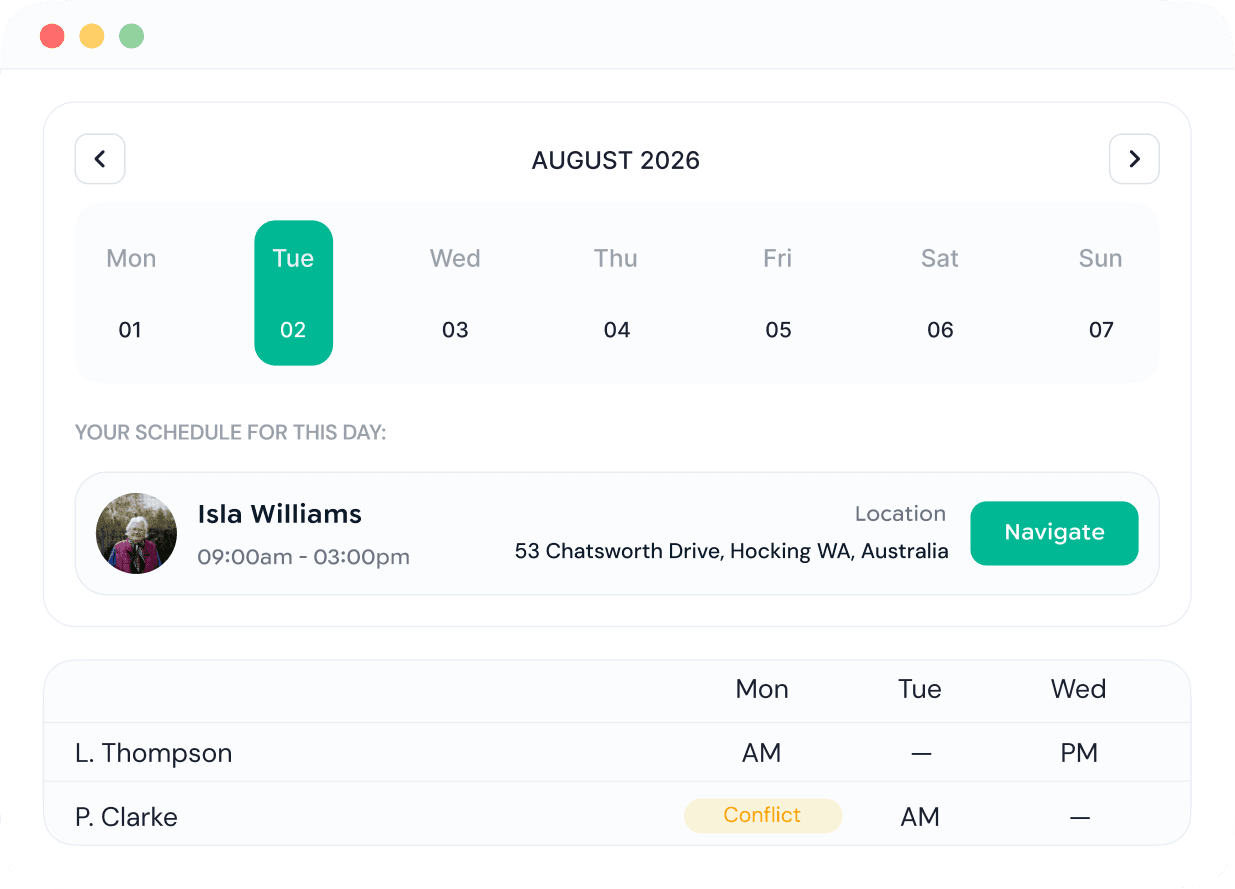The height and width of the screenshot is (889, 1235).
Task: Click L. Thompson's Monday AM cell
Action: tap(762, 753)
